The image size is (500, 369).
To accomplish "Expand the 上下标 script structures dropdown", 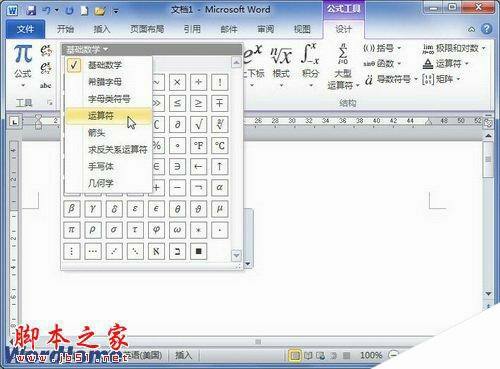I will 252,85.
